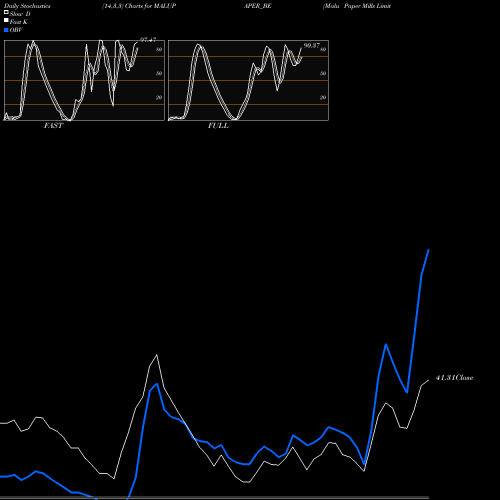This screenshot has height=500, width=500.
Task: Click the 'APER_BE' symbol text
Action: pyautogui.click(x=258, y=6)
